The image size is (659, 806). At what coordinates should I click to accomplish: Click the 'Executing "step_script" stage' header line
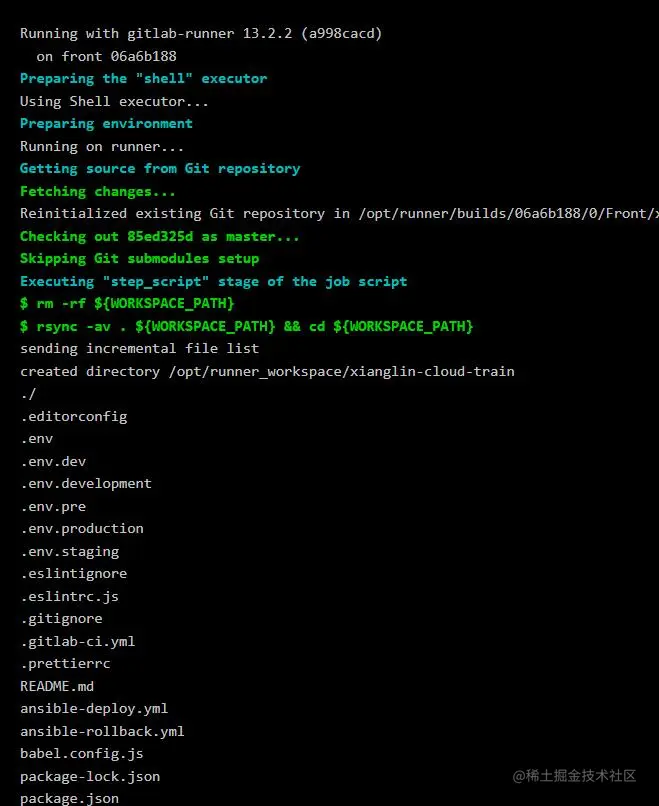(x=213, y=282)
